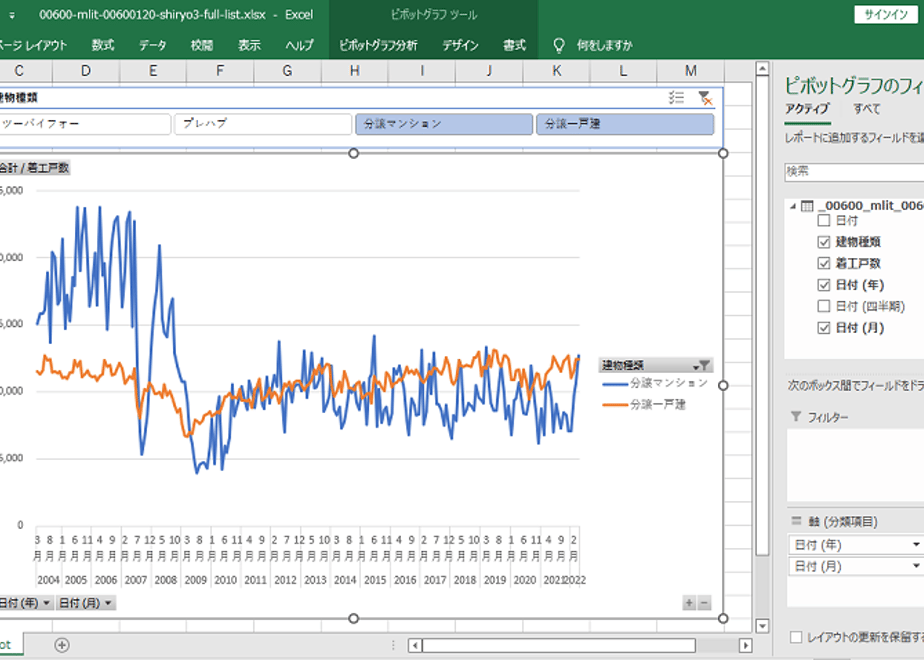Click the 2009 year axis label
Viewport: 924px width, 660px height.
(195, 580)
